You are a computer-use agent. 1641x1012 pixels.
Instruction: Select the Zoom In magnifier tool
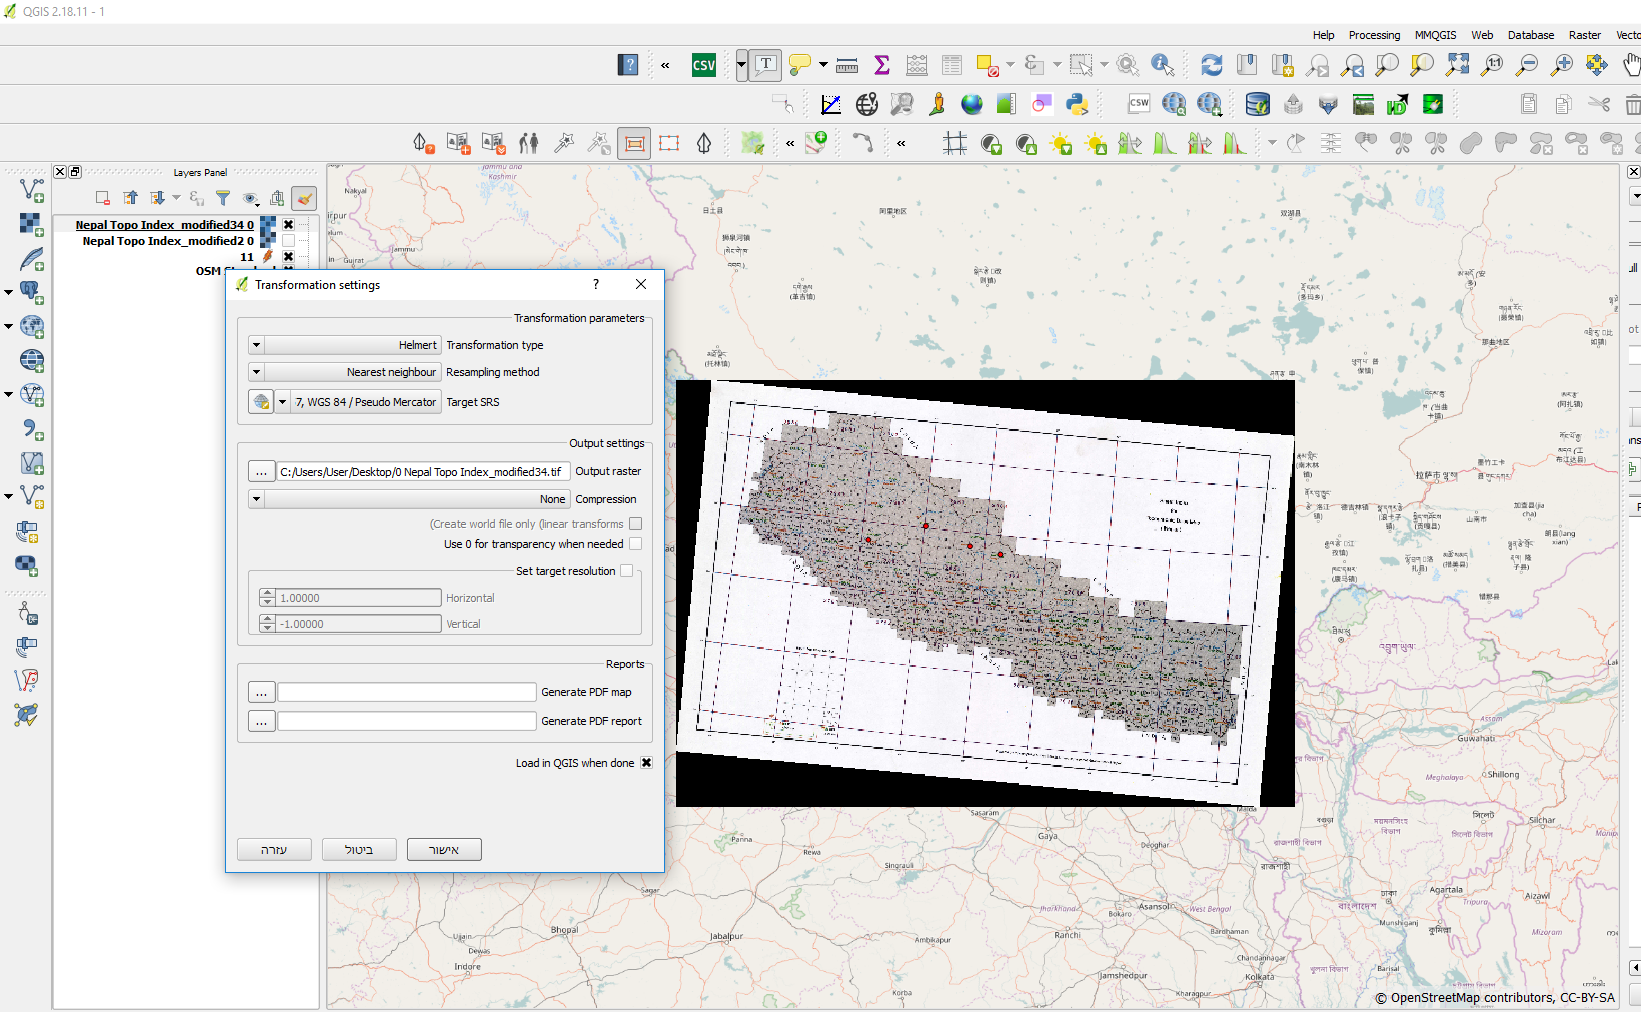[x=1562, y=65]
